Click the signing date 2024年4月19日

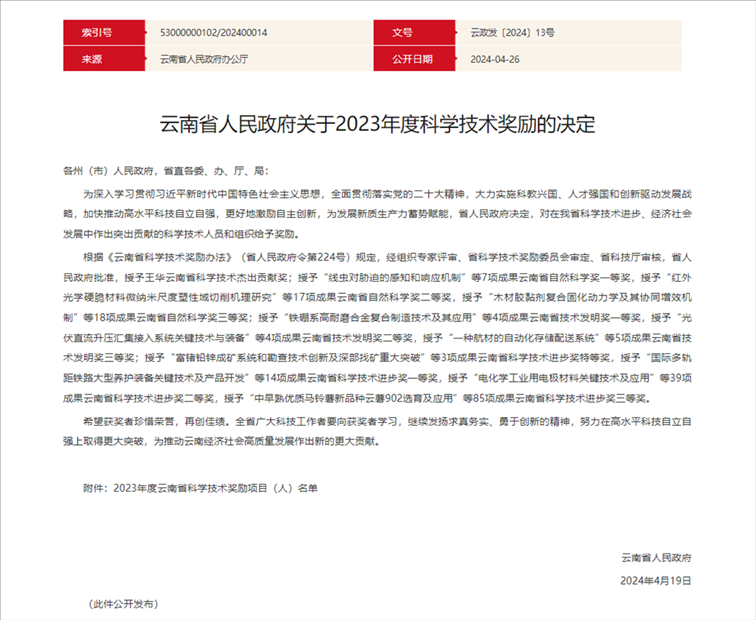pyautogui.click(x=656, y=580)
